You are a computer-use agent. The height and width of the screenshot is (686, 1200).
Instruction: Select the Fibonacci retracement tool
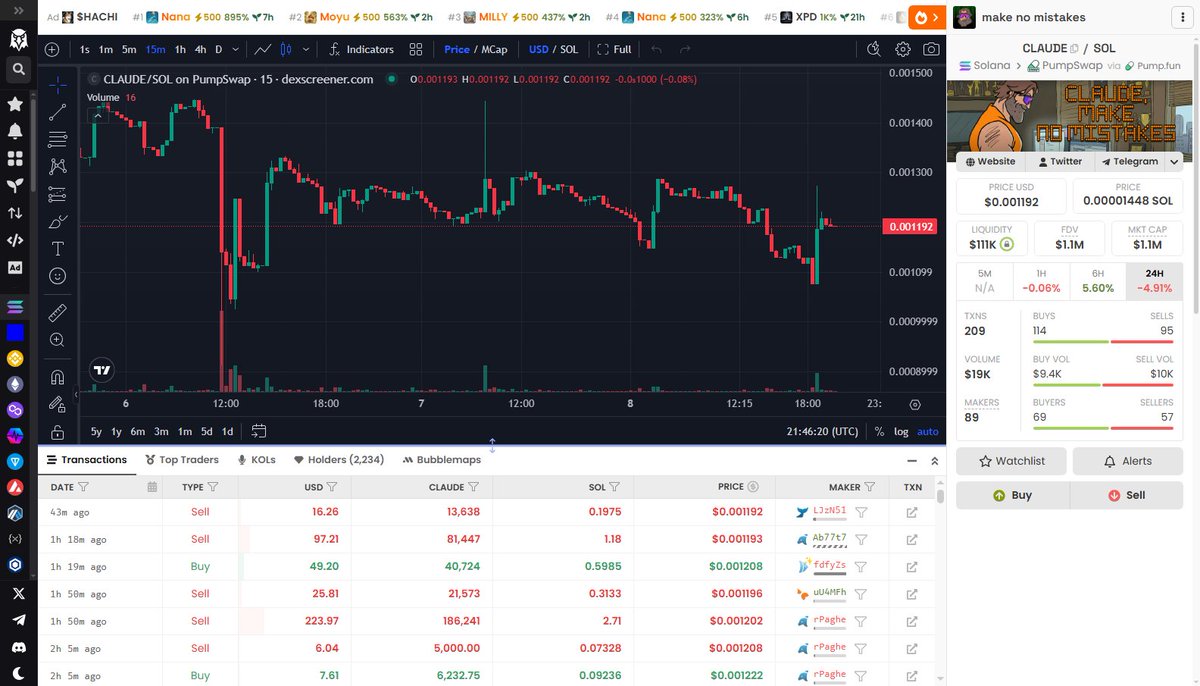(x=58, y=139)
